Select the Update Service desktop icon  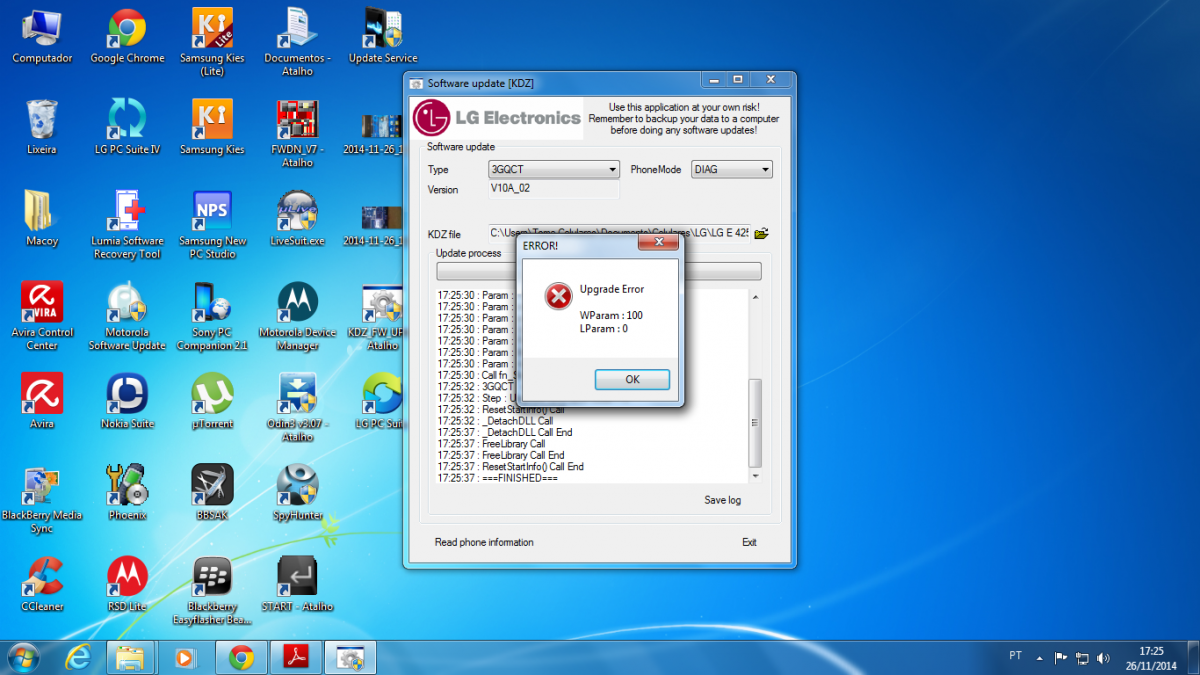[383, 37]
